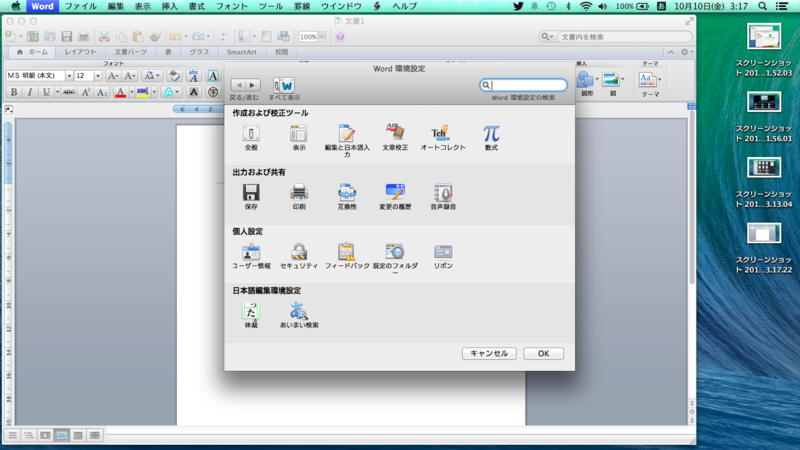800x450 pixels.
Task: Open the Word menu in menu bar
Action: coord(42,6)
